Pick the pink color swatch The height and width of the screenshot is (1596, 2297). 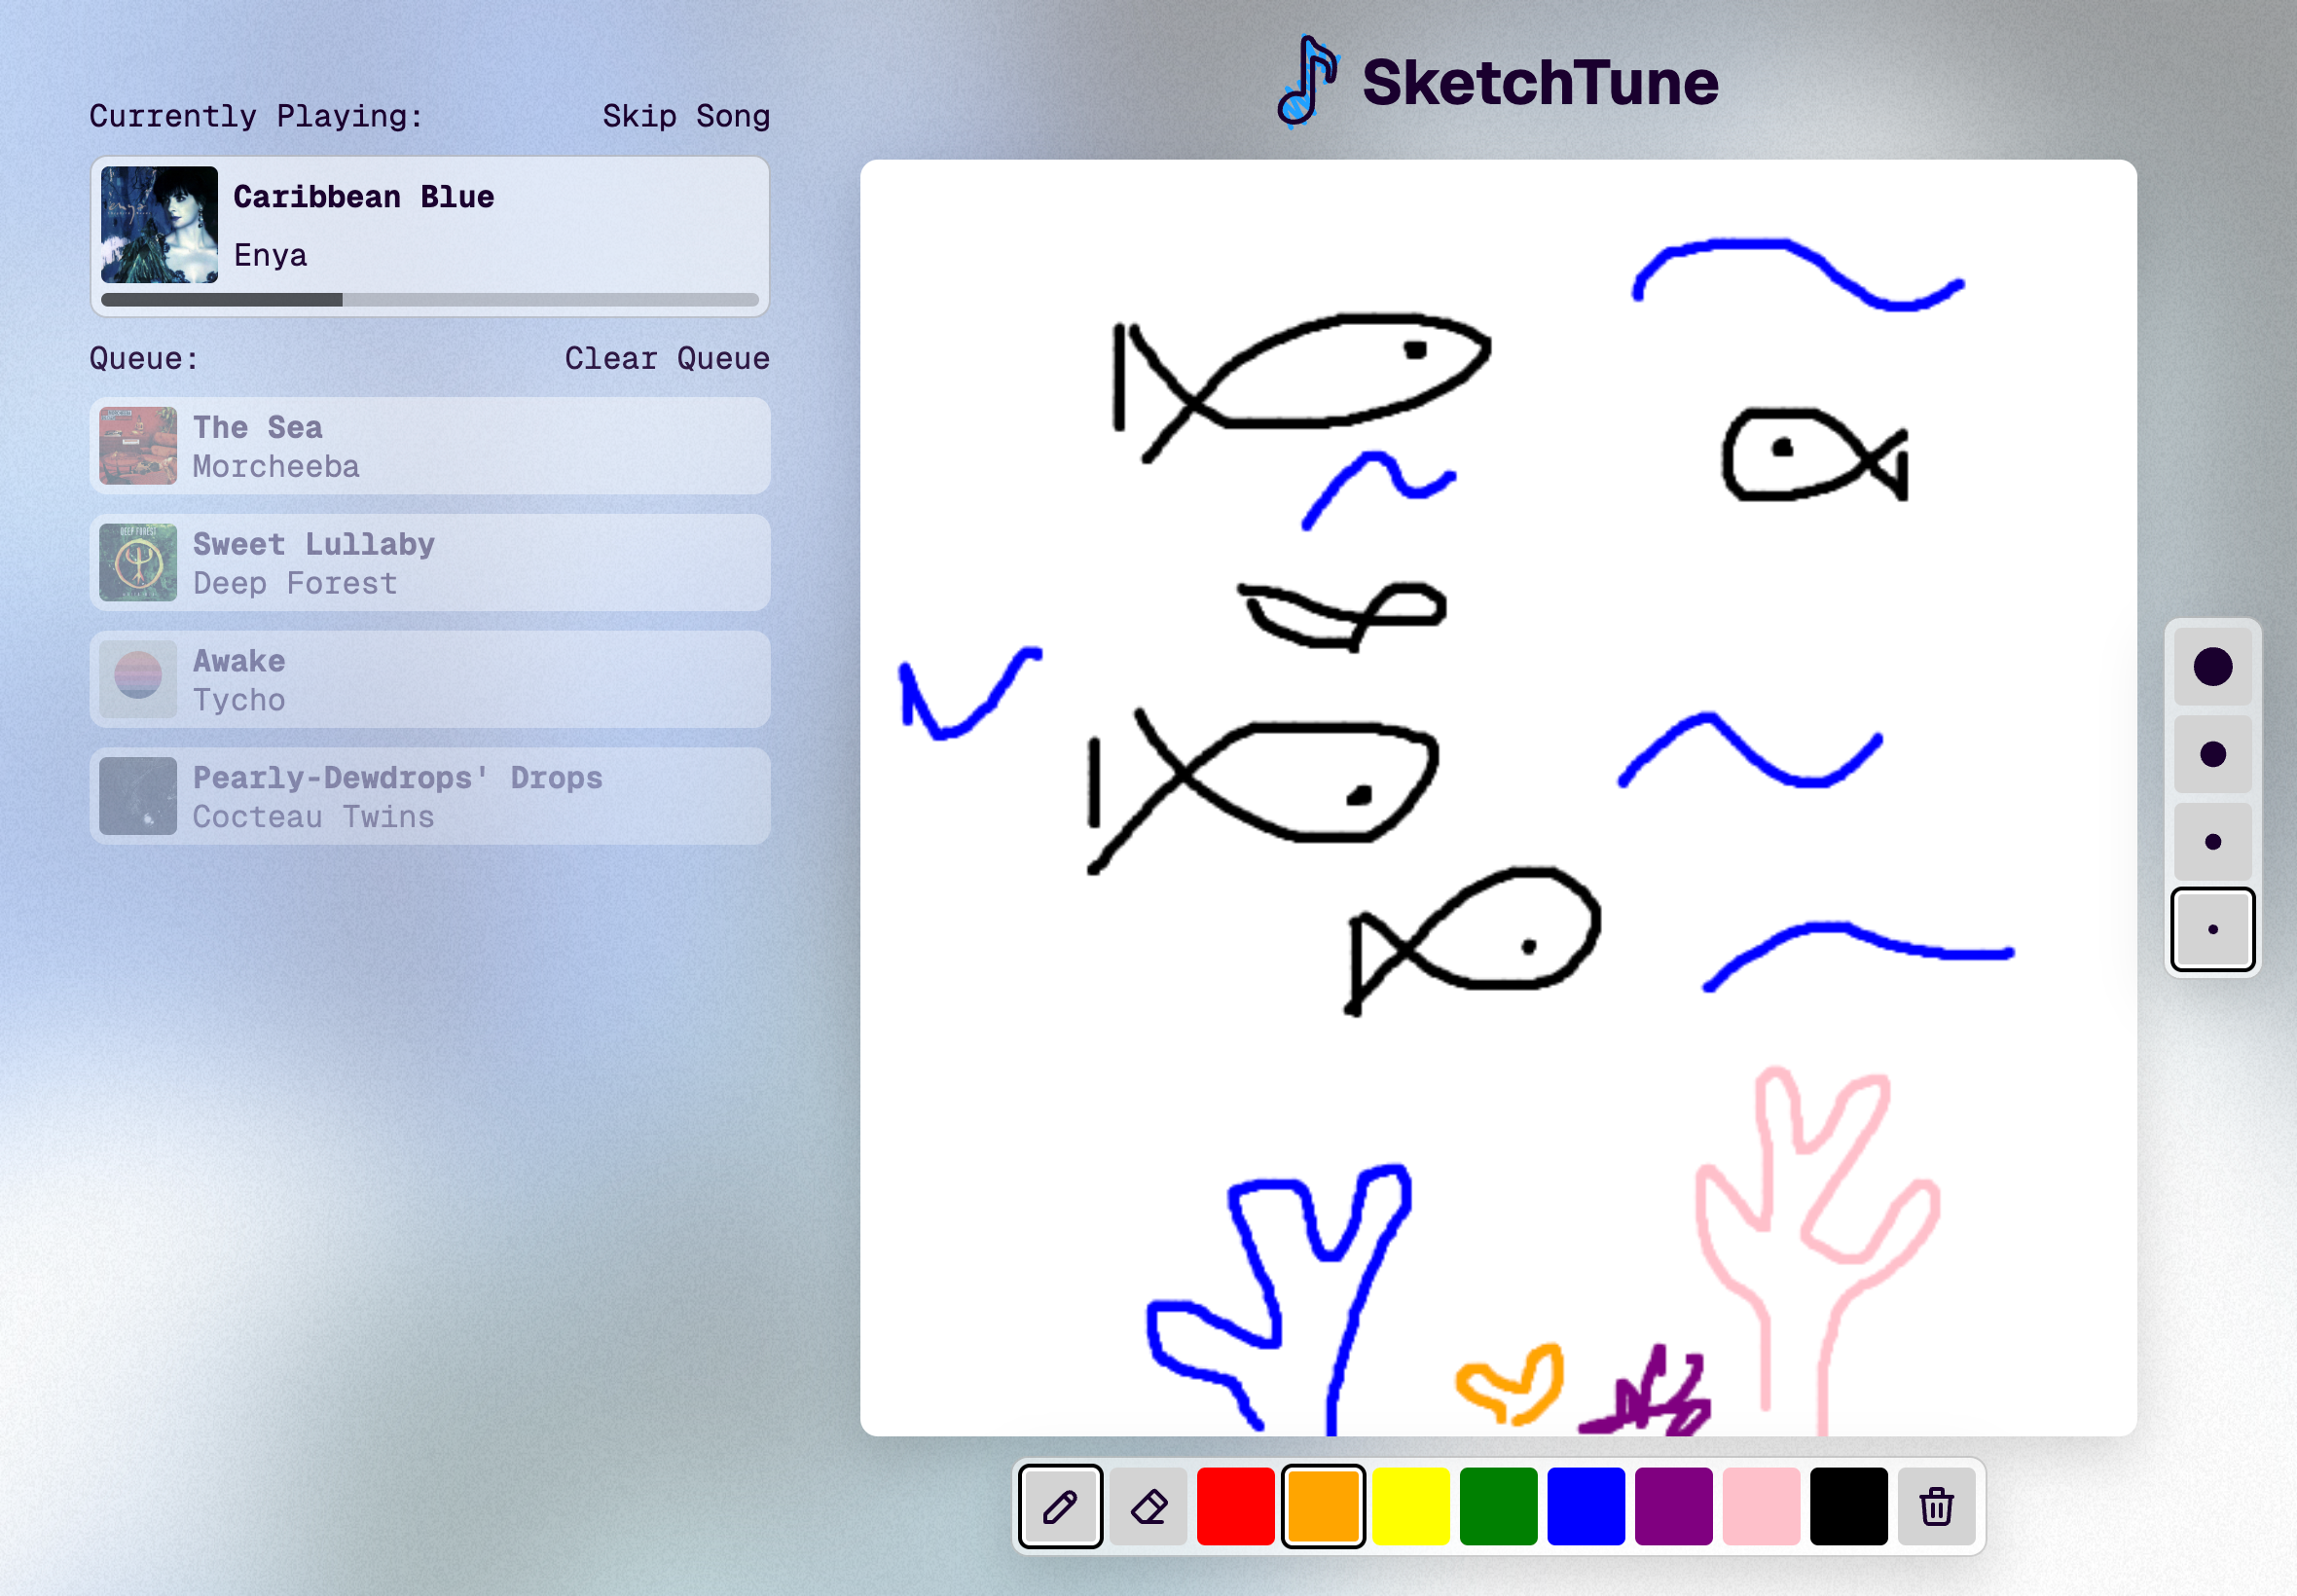[1761, 1506]
